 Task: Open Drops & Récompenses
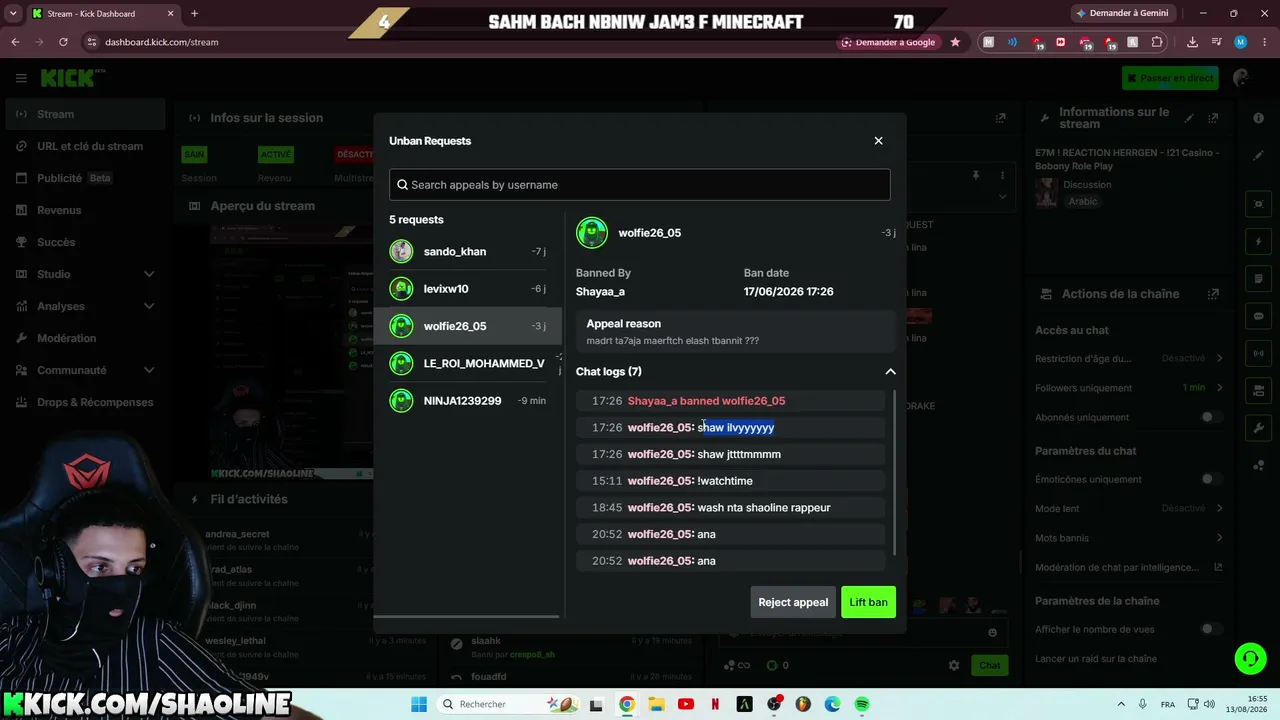coord(83,402)
